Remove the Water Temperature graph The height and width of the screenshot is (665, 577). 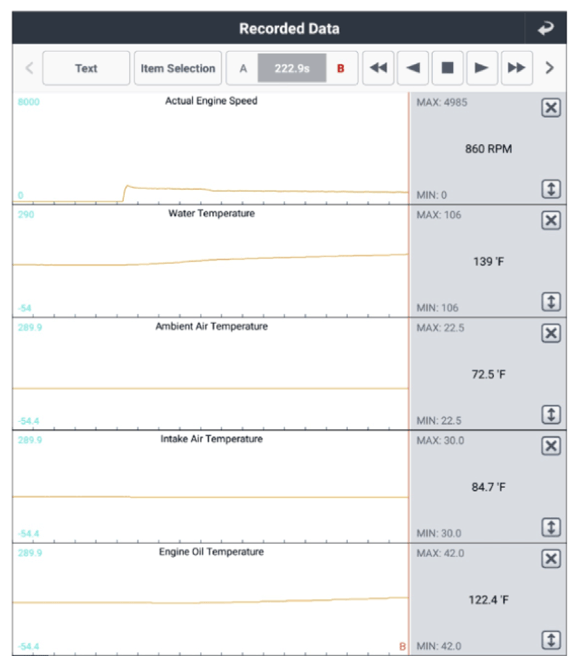tap(551, 221)
